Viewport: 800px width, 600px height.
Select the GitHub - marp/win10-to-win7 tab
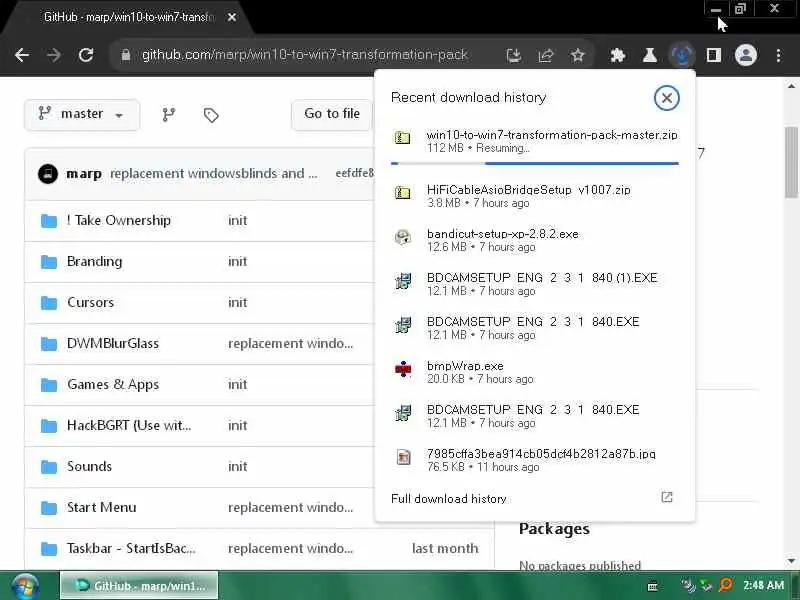coord(129,17)
